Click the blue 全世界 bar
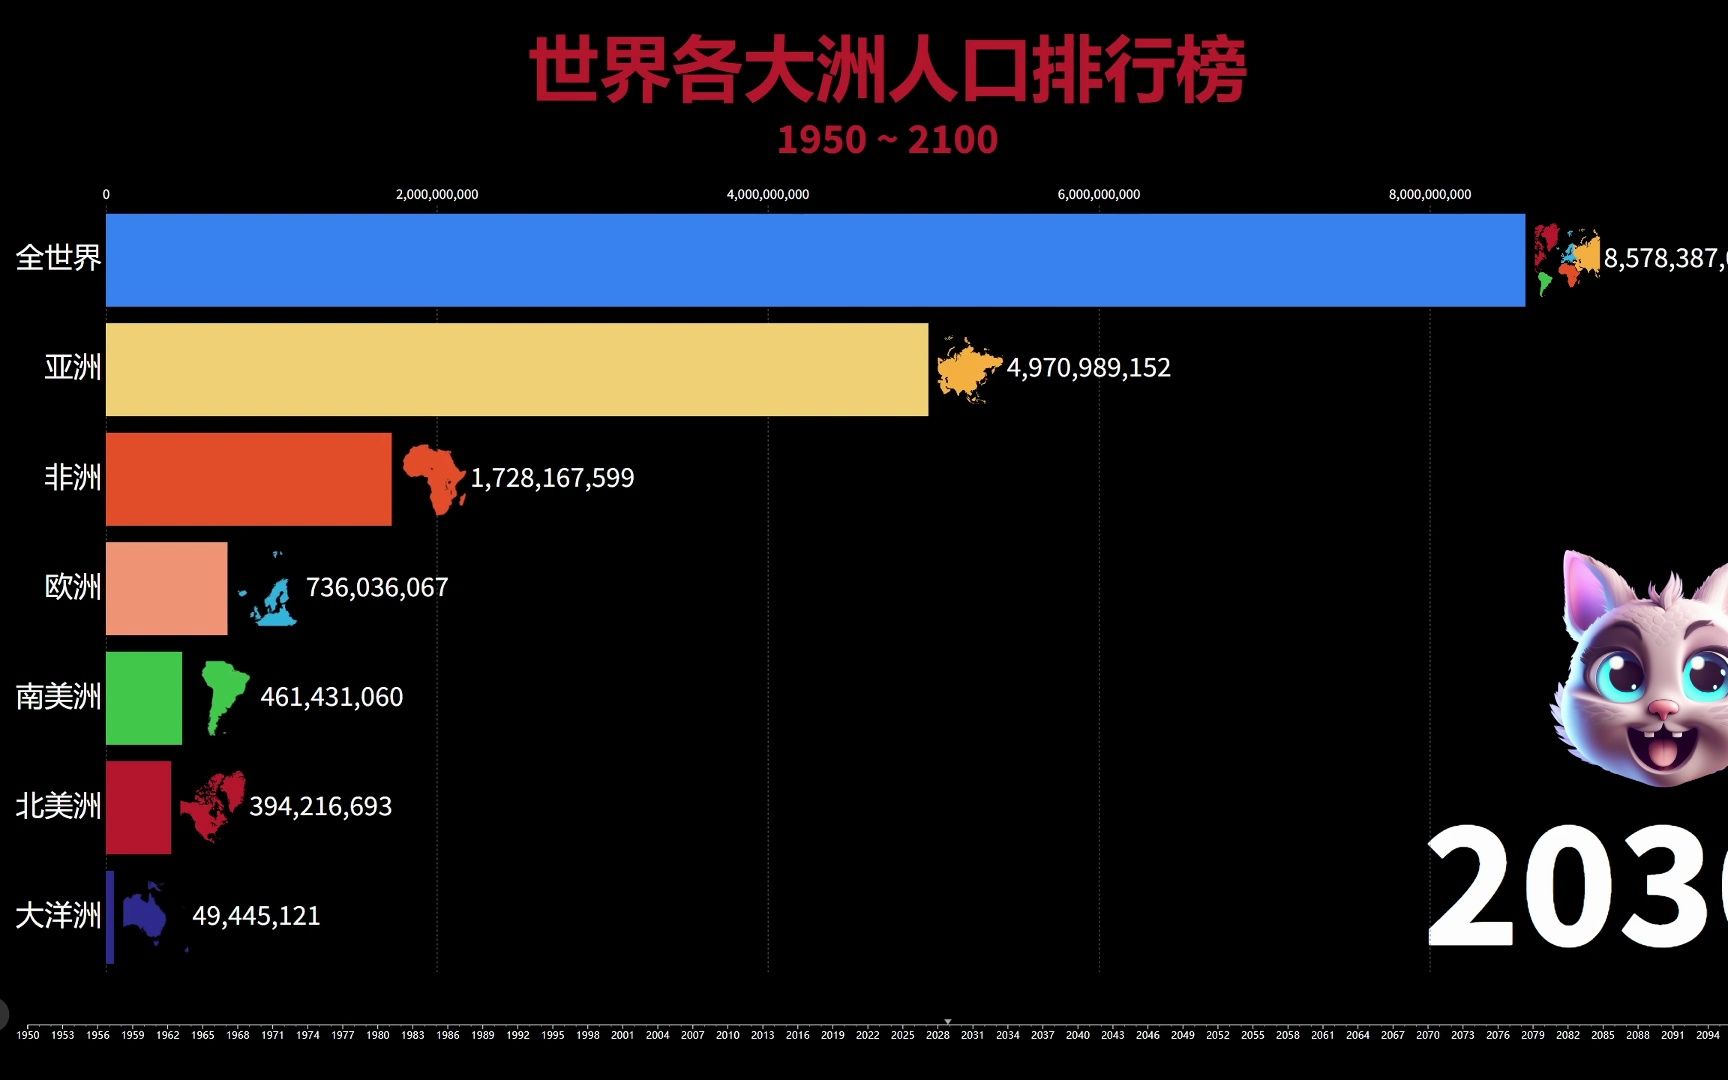Viewport: 1728px width, 1080px height. pos(815,260)
